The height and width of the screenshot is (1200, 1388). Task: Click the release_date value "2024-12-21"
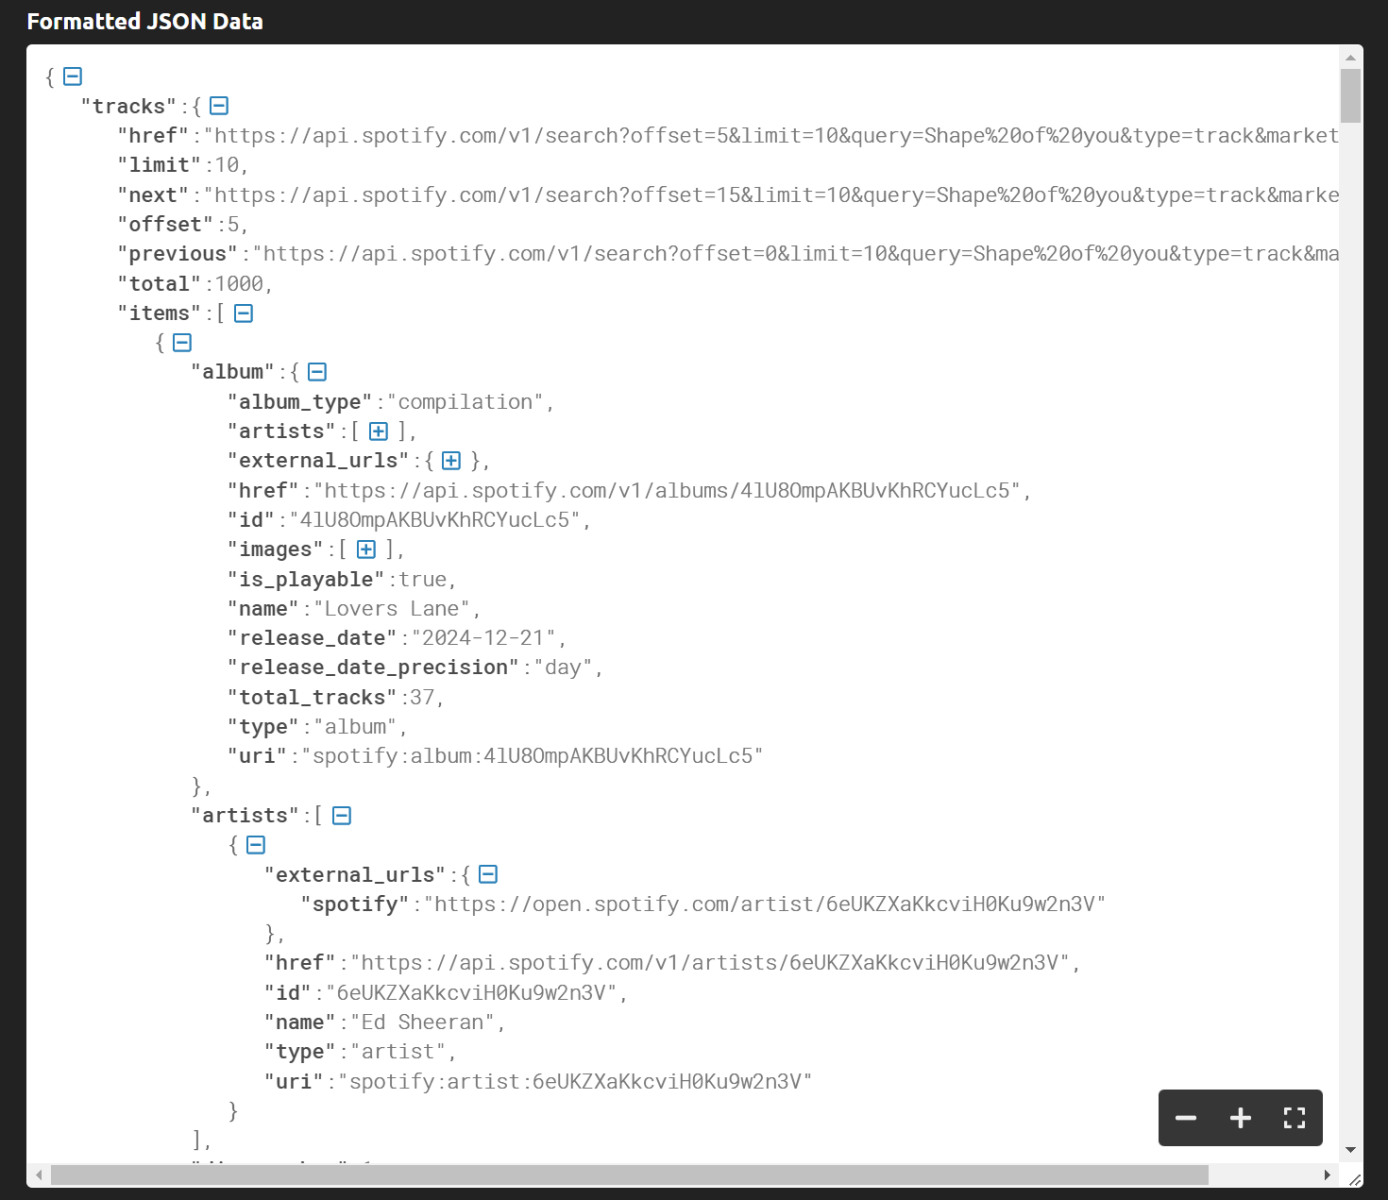pos(483,638)
